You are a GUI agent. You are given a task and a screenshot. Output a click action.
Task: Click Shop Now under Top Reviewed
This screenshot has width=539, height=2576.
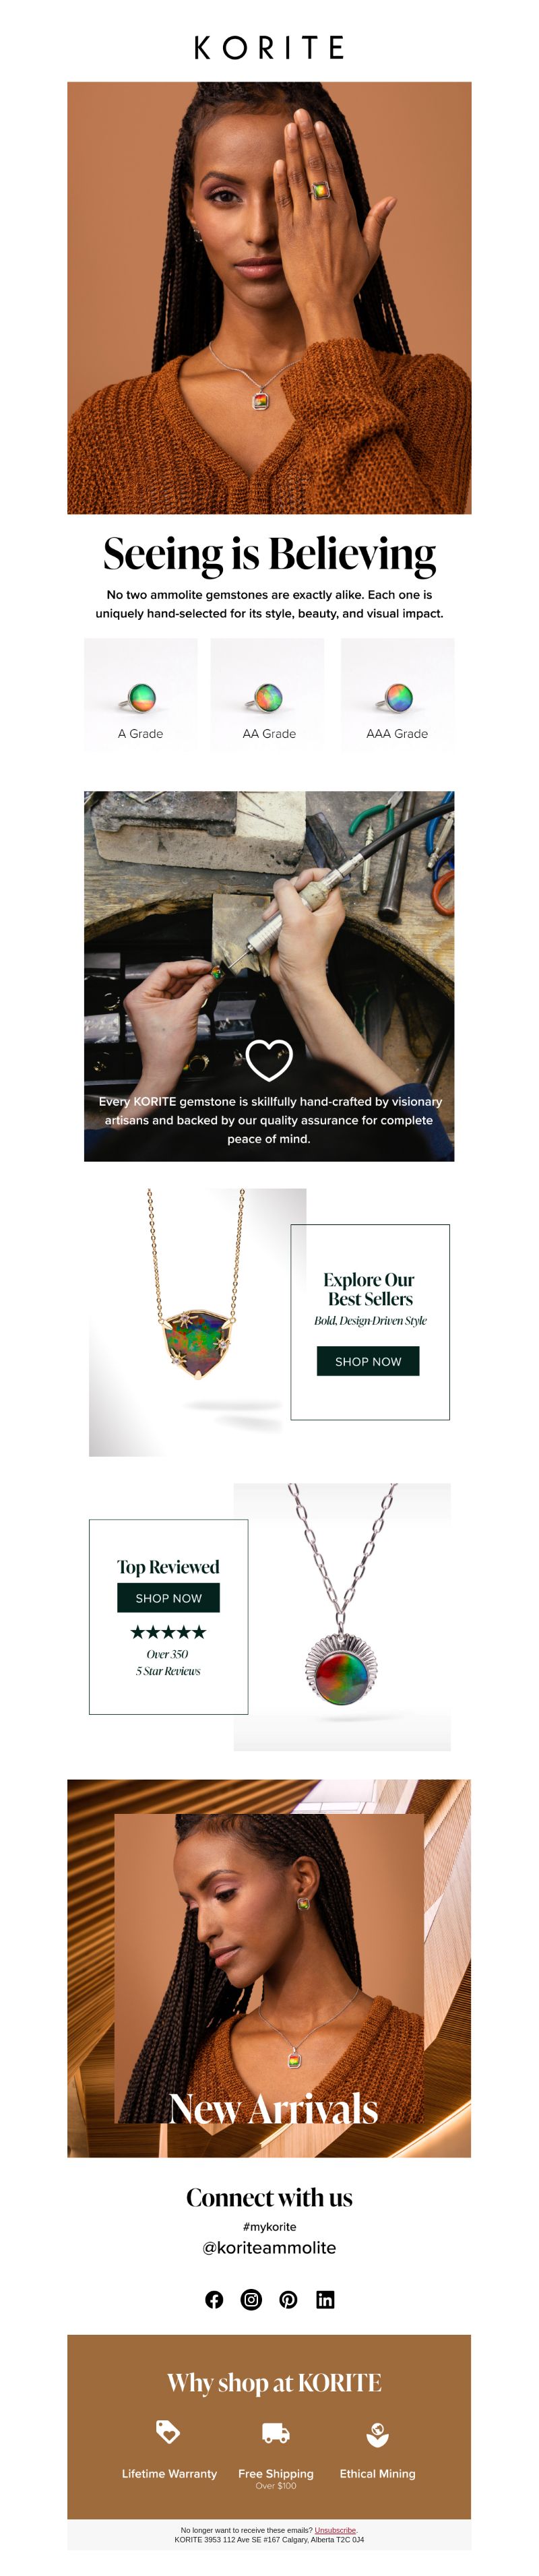(168, 1598)
